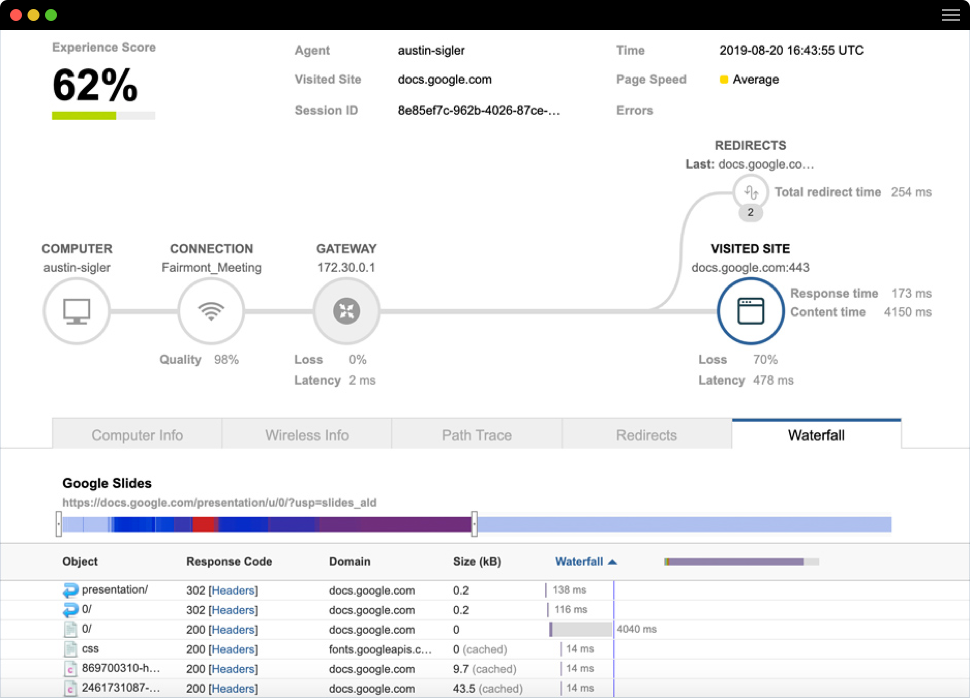This screenshot has width=970, height=698.
Task: Click the redirect arrow icon for presentation/
Action: pos(70,590)
